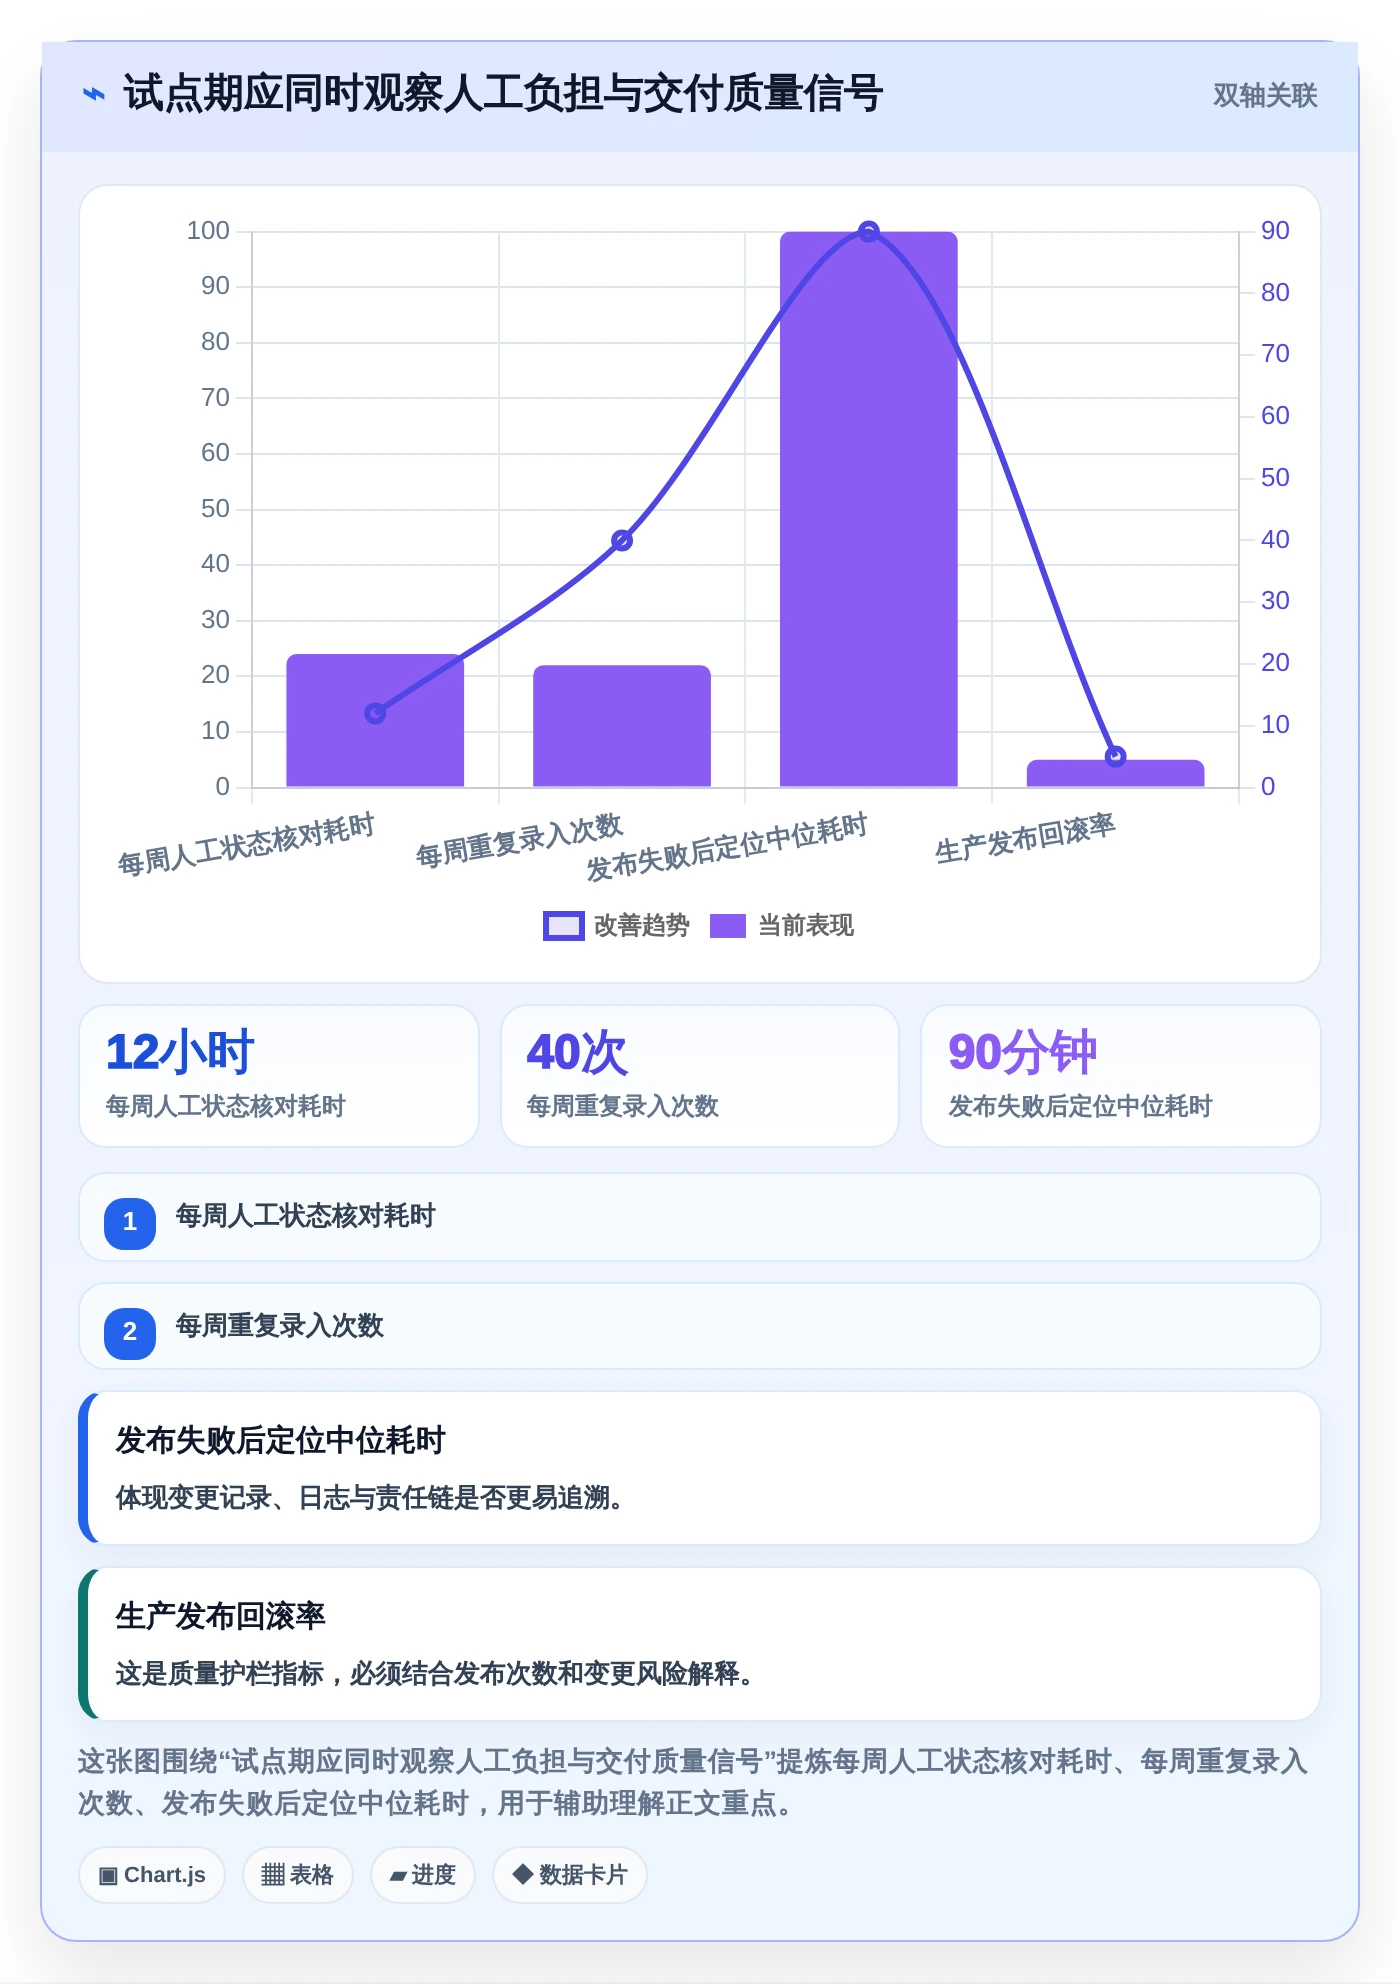Click the x-axis label 每周人工状态核对耗时
The width and height of the screenshot is (1400, 1984).
(x=246, y=845)
